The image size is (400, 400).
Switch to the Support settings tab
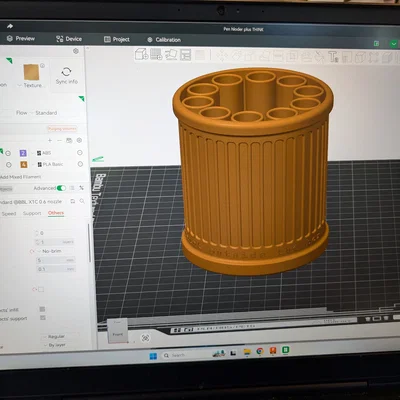tap(32, 213)
